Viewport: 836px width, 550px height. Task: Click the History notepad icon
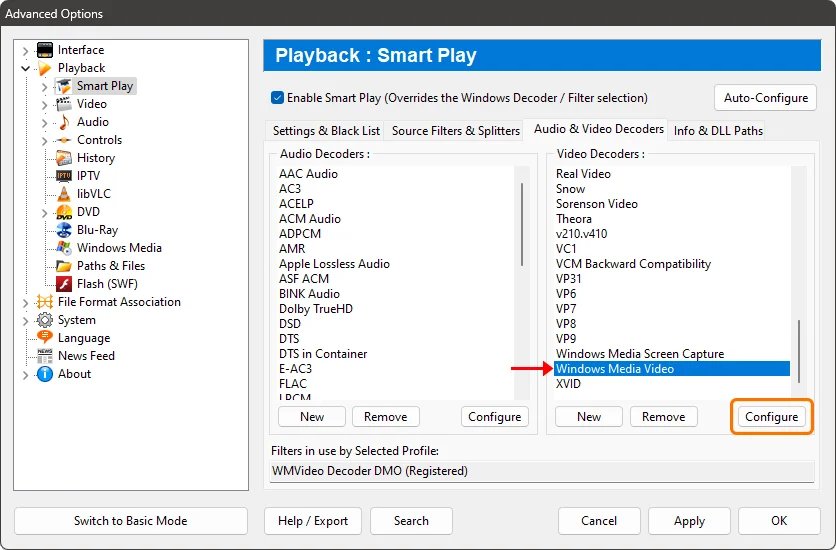pyautogui.click(x=64, y=158)
